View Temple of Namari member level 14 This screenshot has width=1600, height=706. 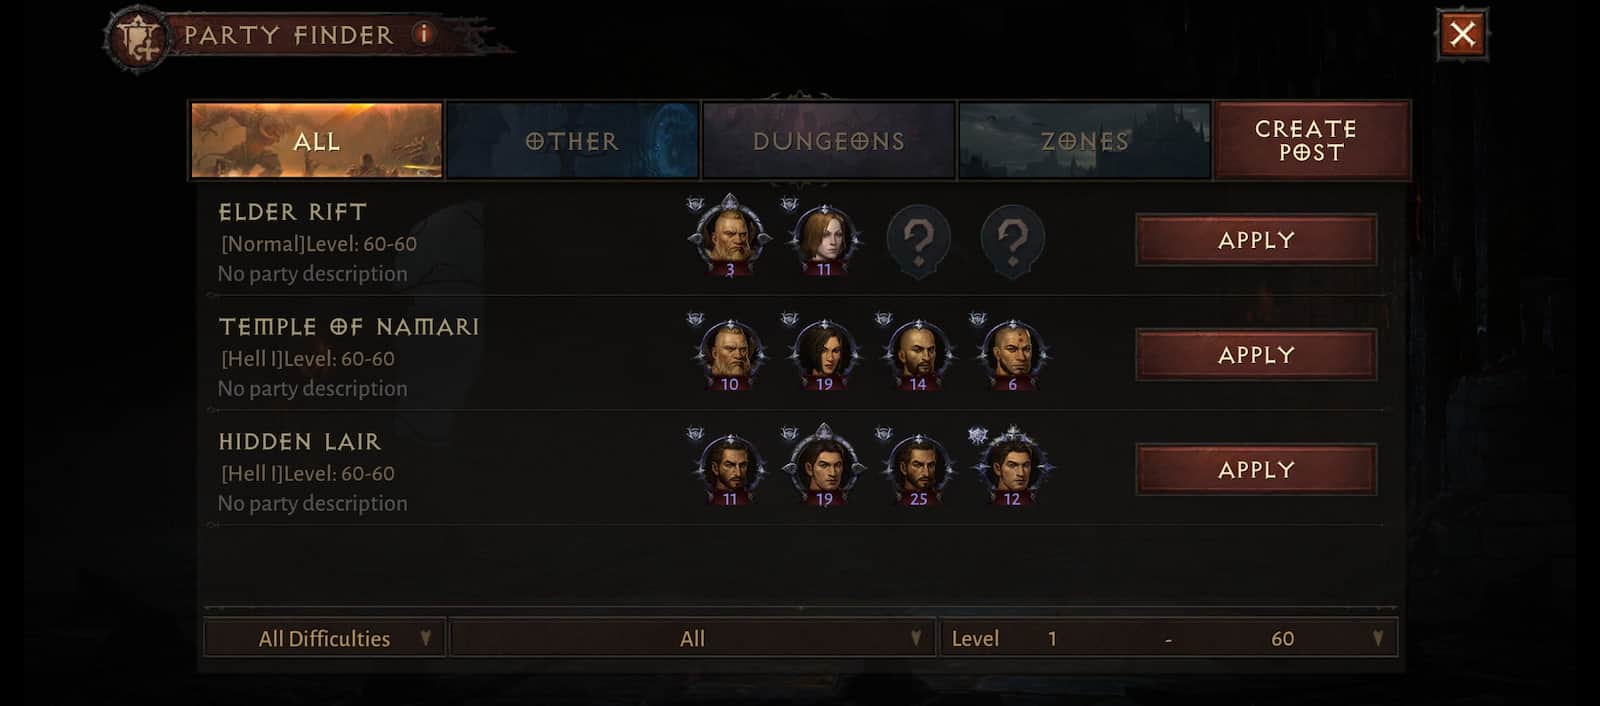[918, 354]
